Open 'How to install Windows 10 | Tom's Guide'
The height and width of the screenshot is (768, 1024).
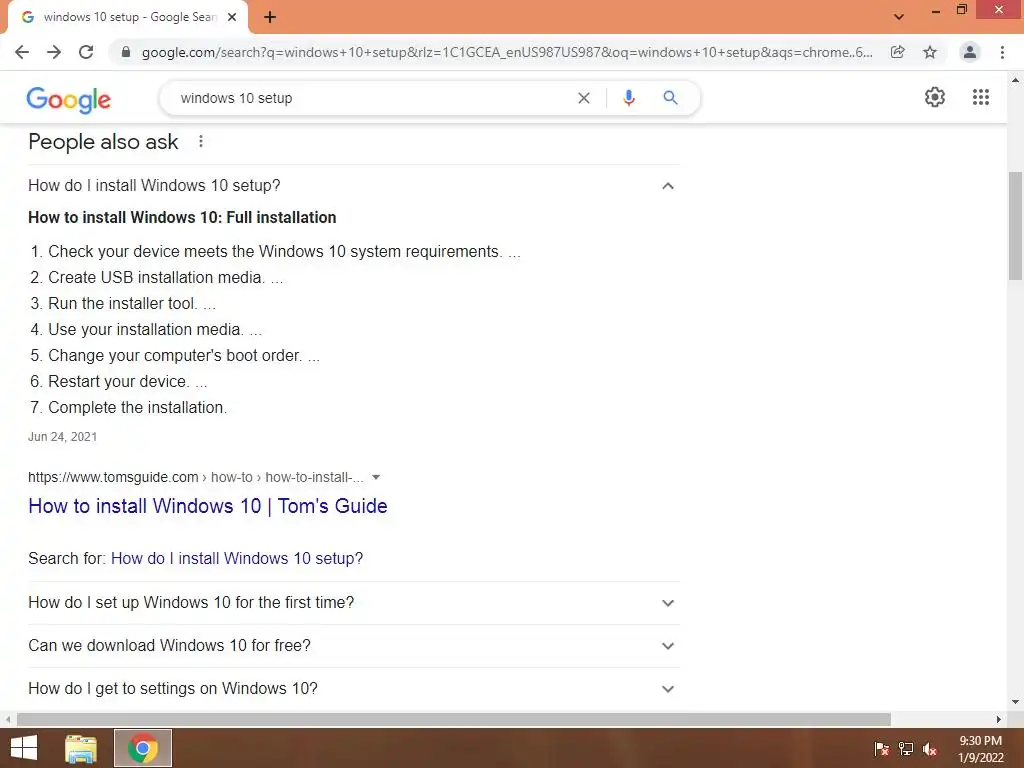pos(208,506)
